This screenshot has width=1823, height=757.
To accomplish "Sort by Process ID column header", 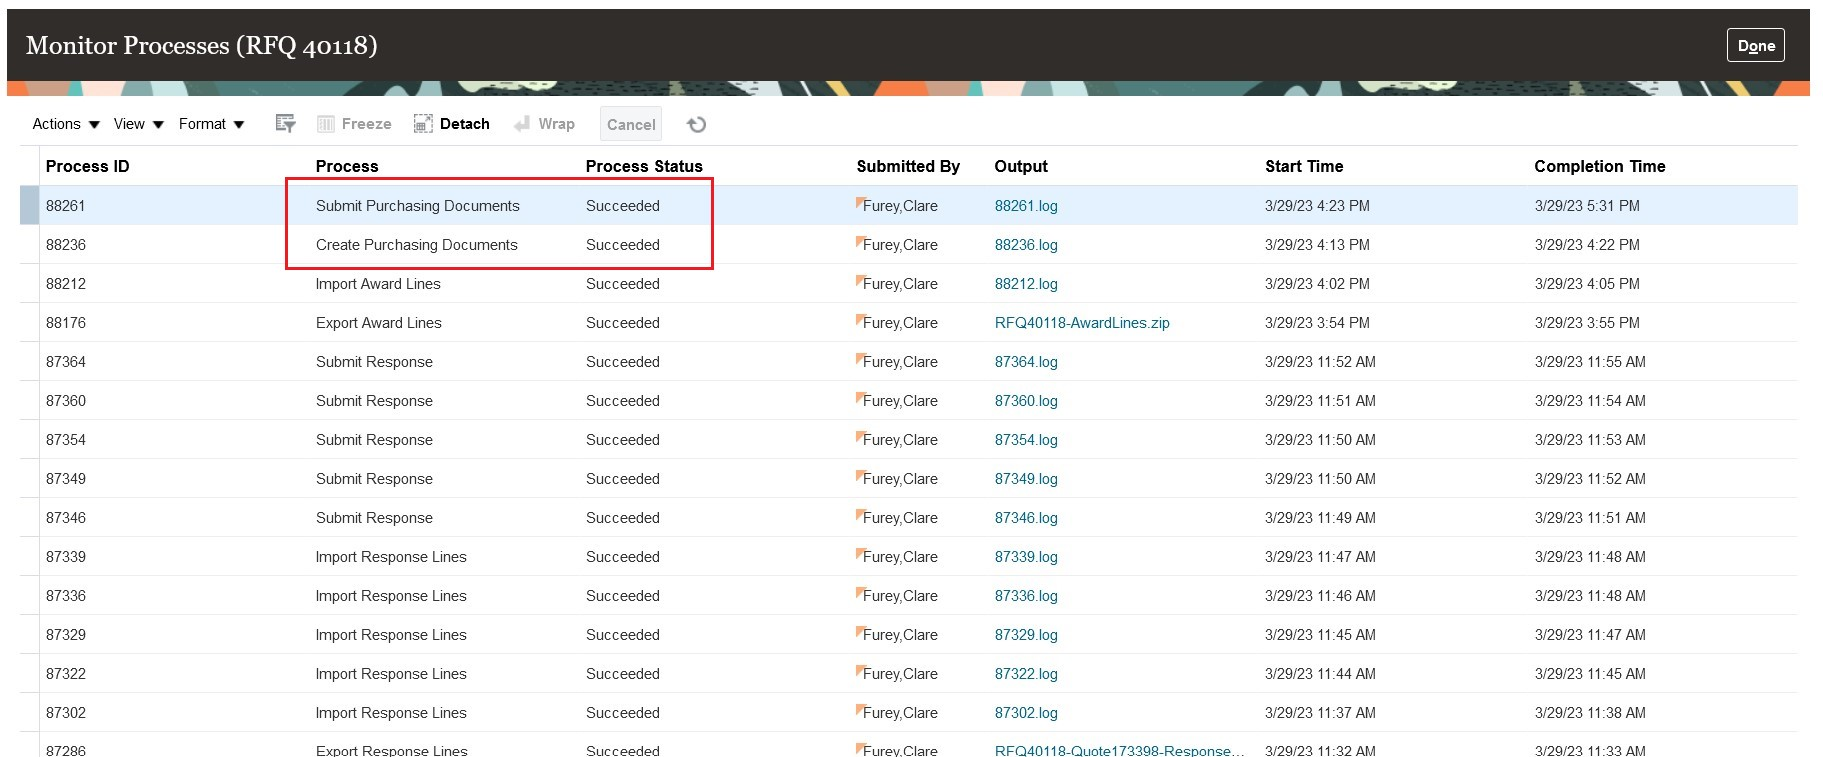I will (87, 166).
